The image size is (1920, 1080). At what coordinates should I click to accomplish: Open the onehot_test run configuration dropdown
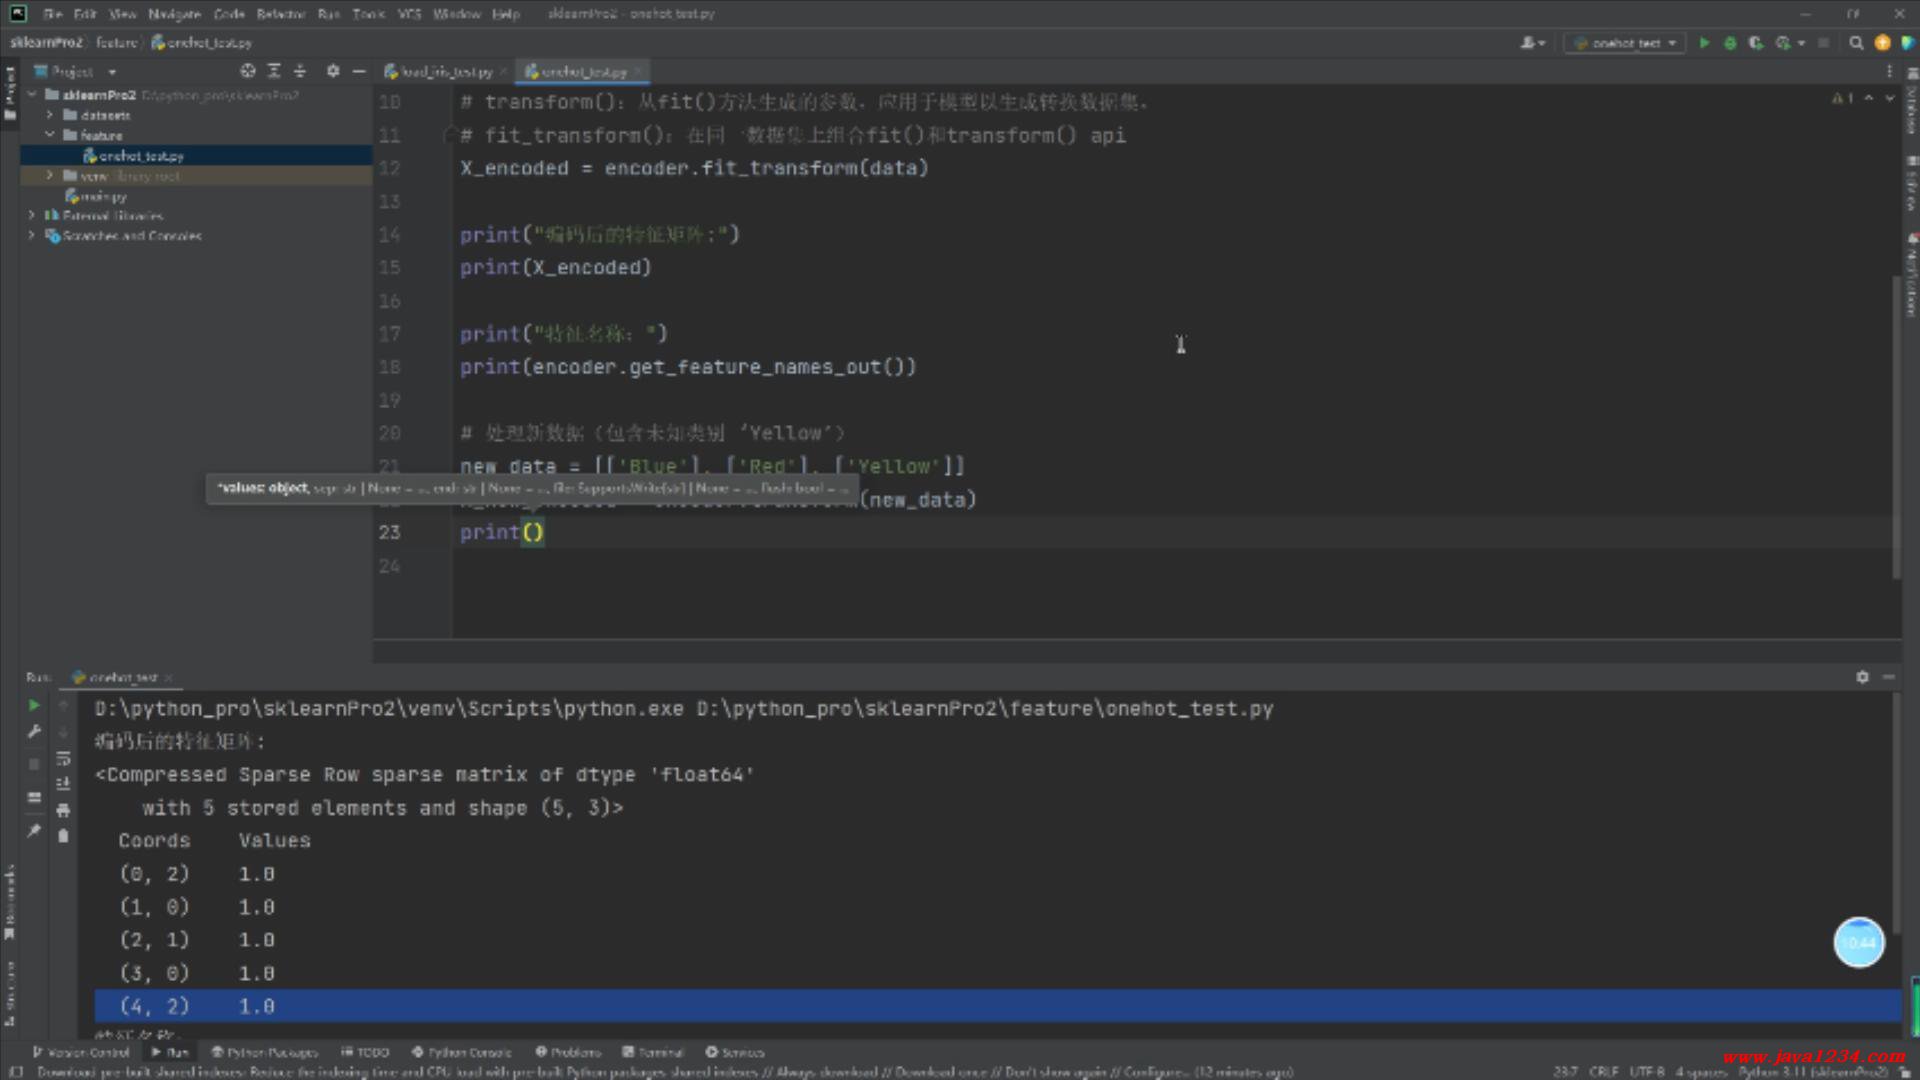coord(1626,43)
